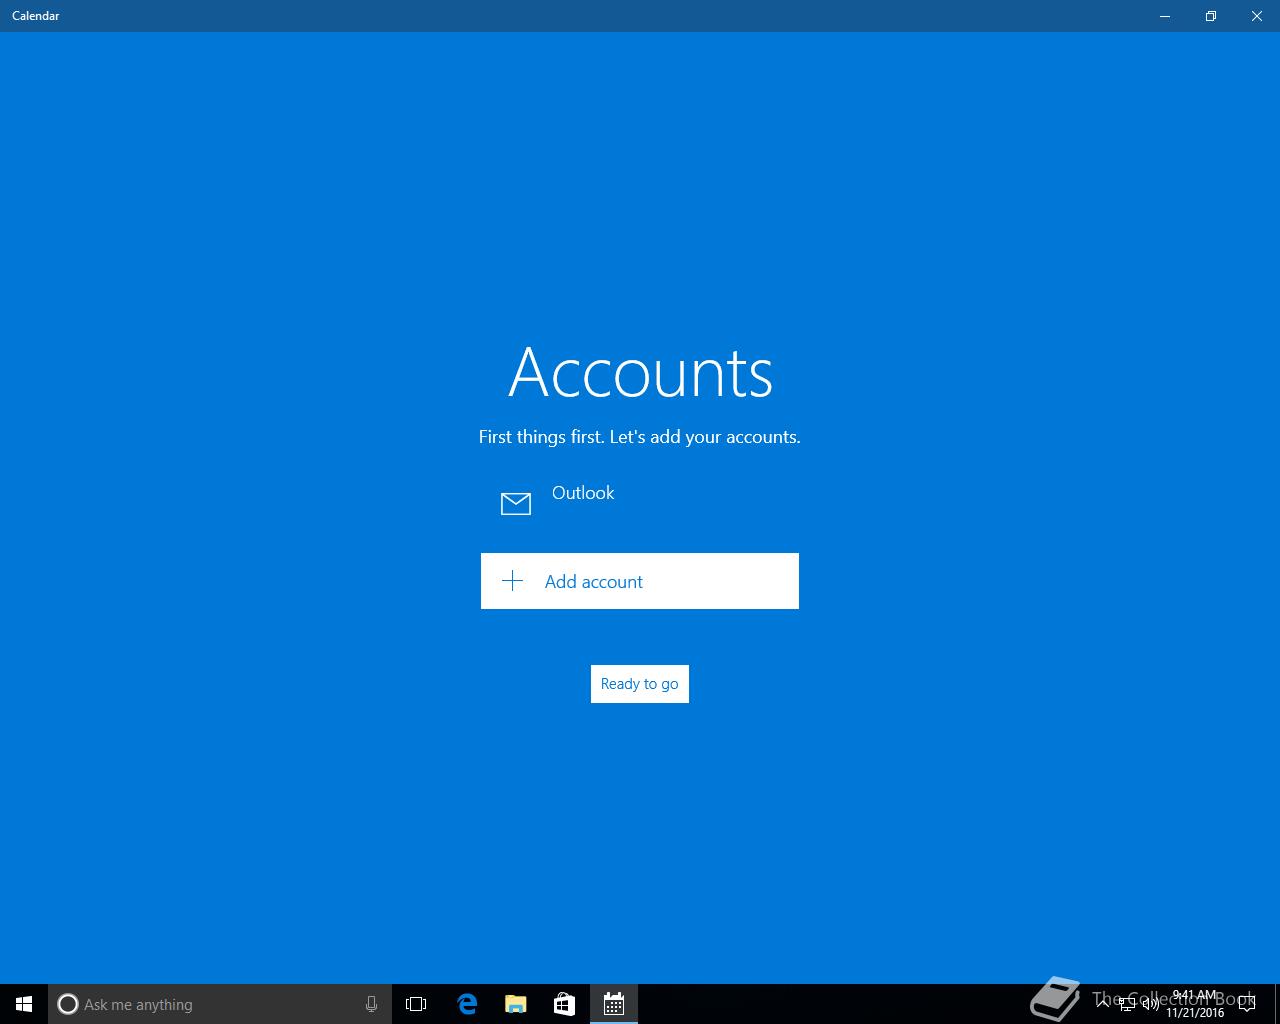
Task: Open the Windows Store taskbar icon
Action: pos(564,1004)
